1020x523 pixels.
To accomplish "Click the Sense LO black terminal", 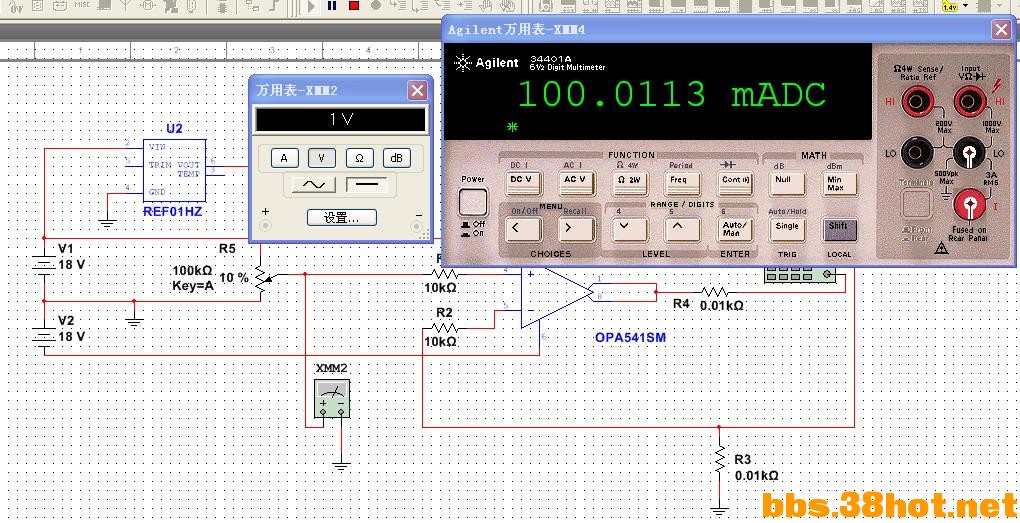I will [917, 154].
